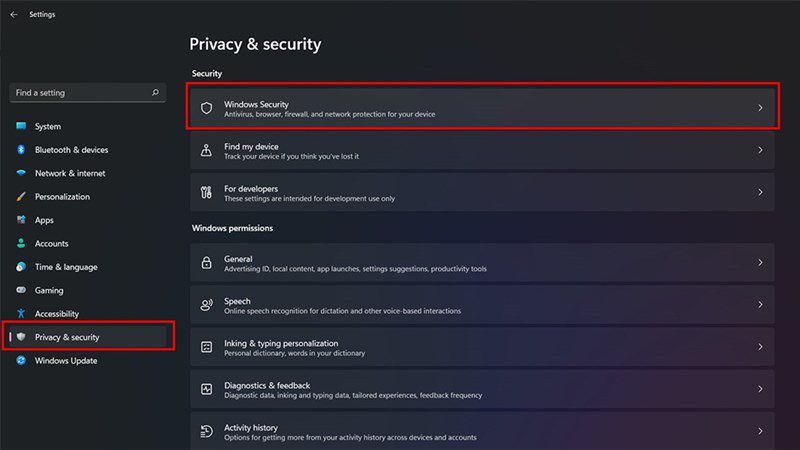Open Activity history settings
800x450 pixels.
tap(482, 432)
